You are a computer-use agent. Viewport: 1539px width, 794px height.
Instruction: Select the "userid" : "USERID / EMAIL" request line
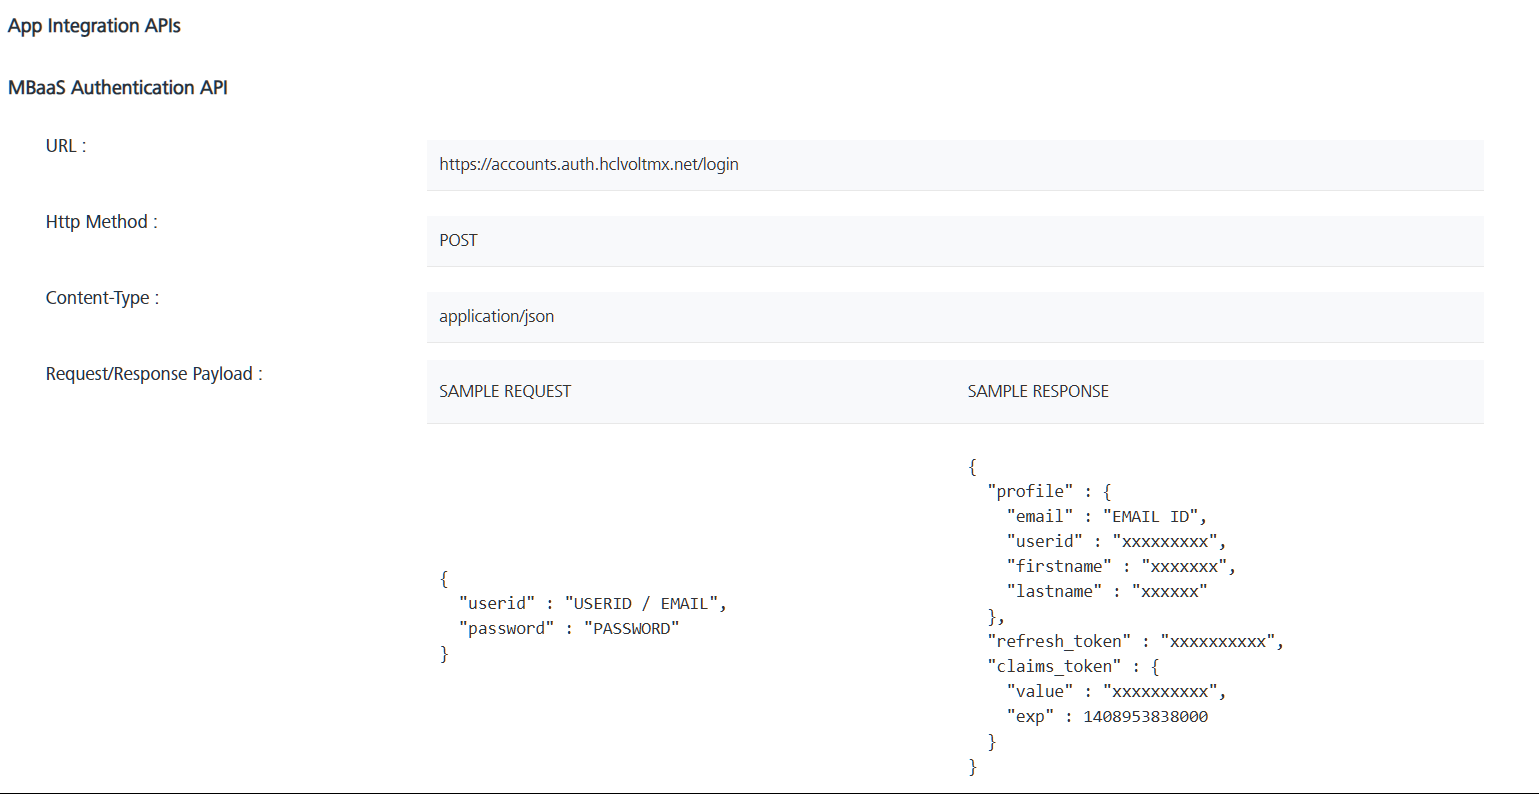[x=592, y=604]
